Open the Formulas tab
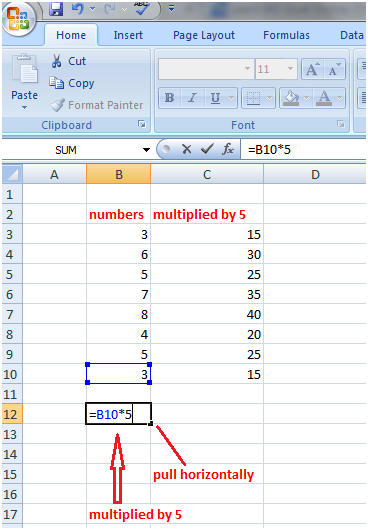Image resolution: width=368 pixels, height=530 pixels. pos(286,35)
